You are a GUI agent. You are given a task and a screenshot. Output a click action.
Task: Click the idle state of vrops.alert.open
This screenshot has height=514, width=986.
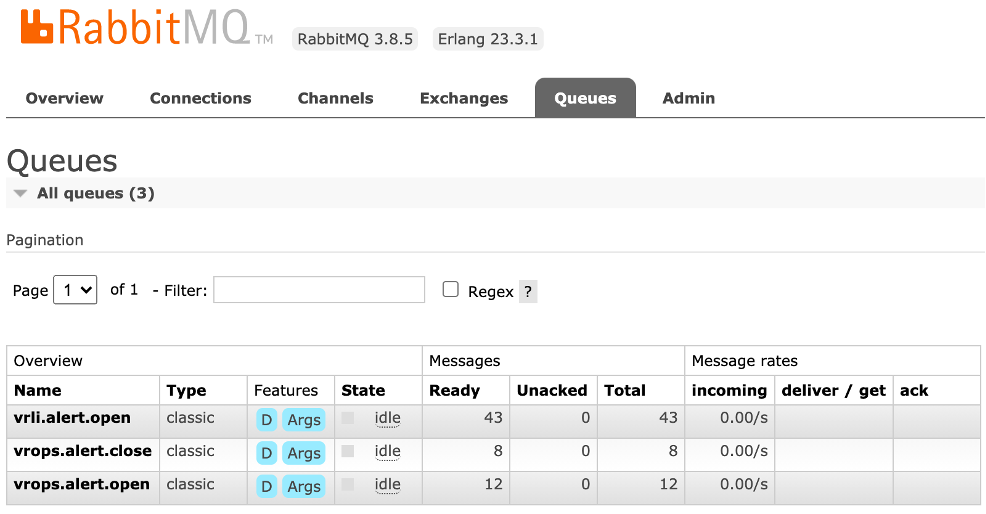[x=387, y=484]
